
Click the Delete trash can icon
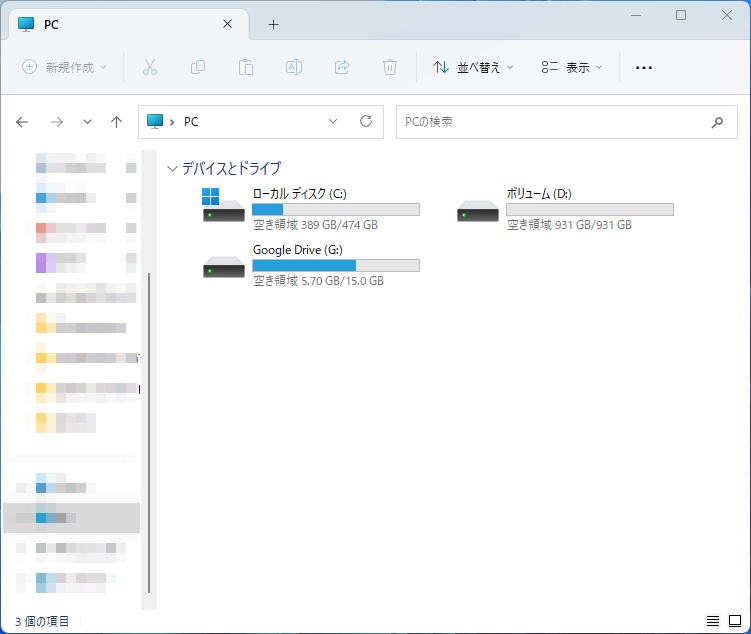coord(390,67)
